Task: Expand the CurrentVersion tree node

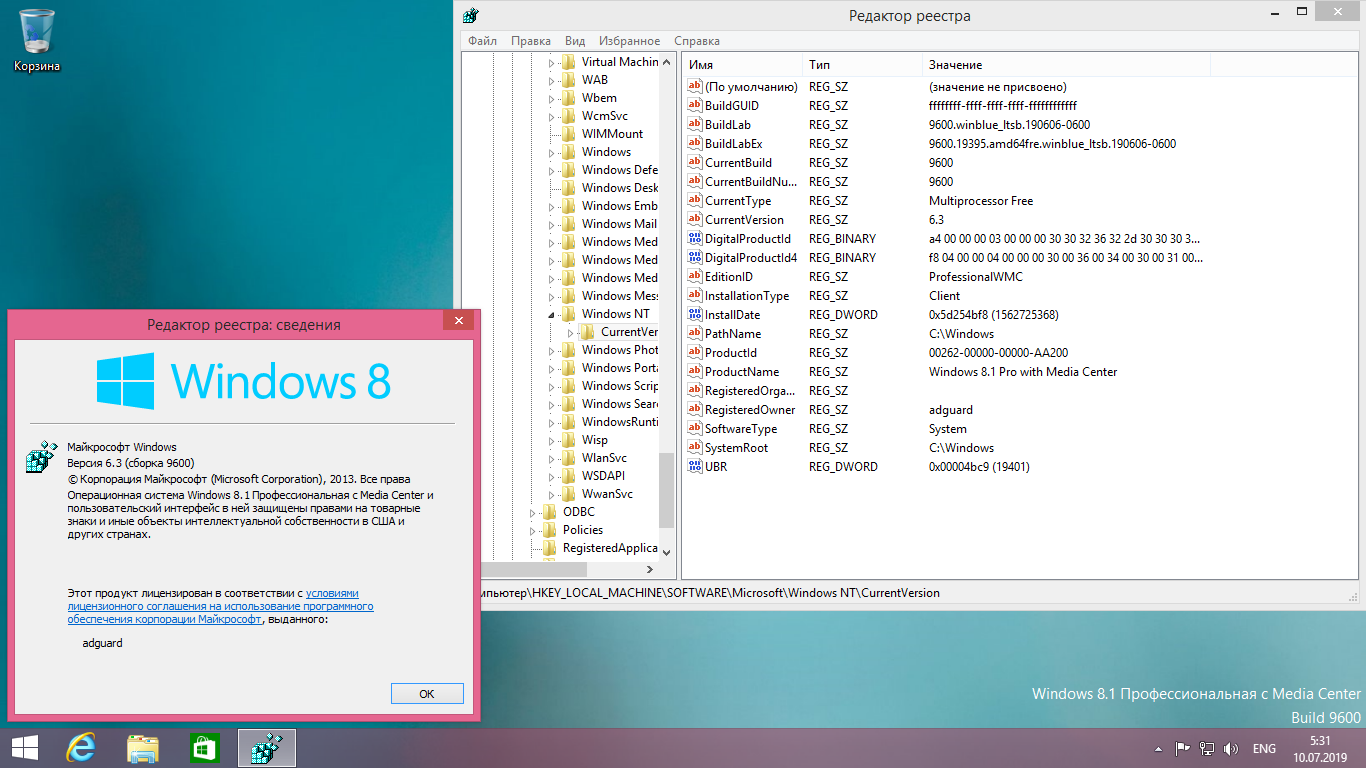Action: (x=571, y=332)
